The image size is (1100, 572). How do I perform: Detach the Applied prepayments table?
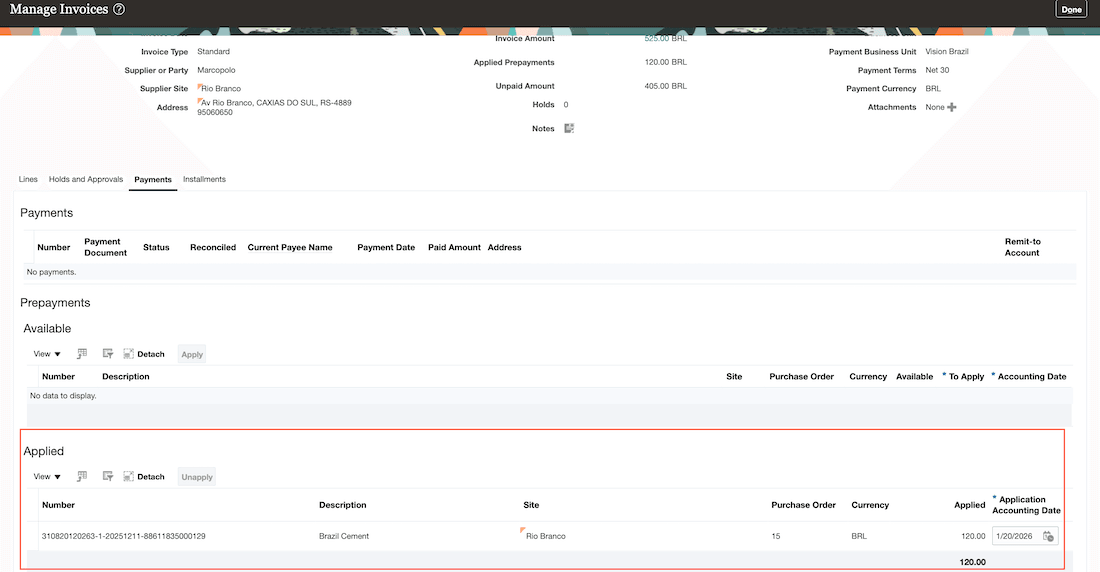coord(144,477)
